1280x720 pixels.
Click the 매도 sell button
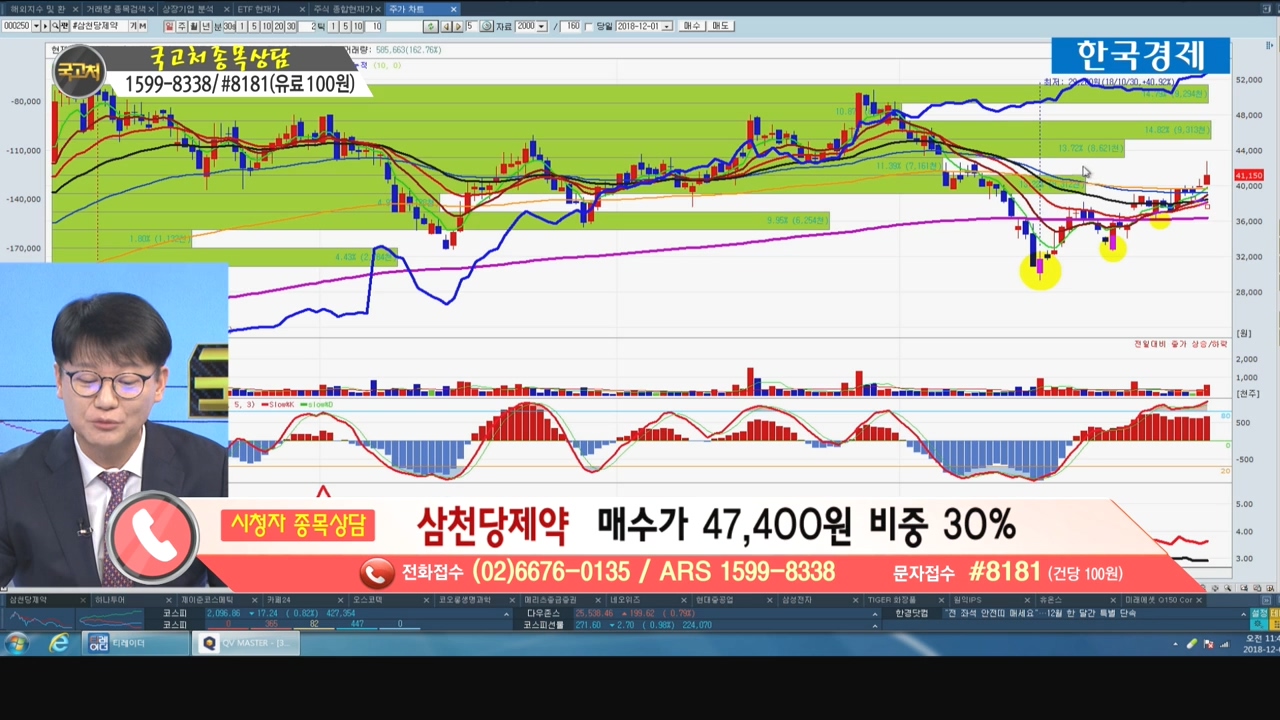click(720, 26)
